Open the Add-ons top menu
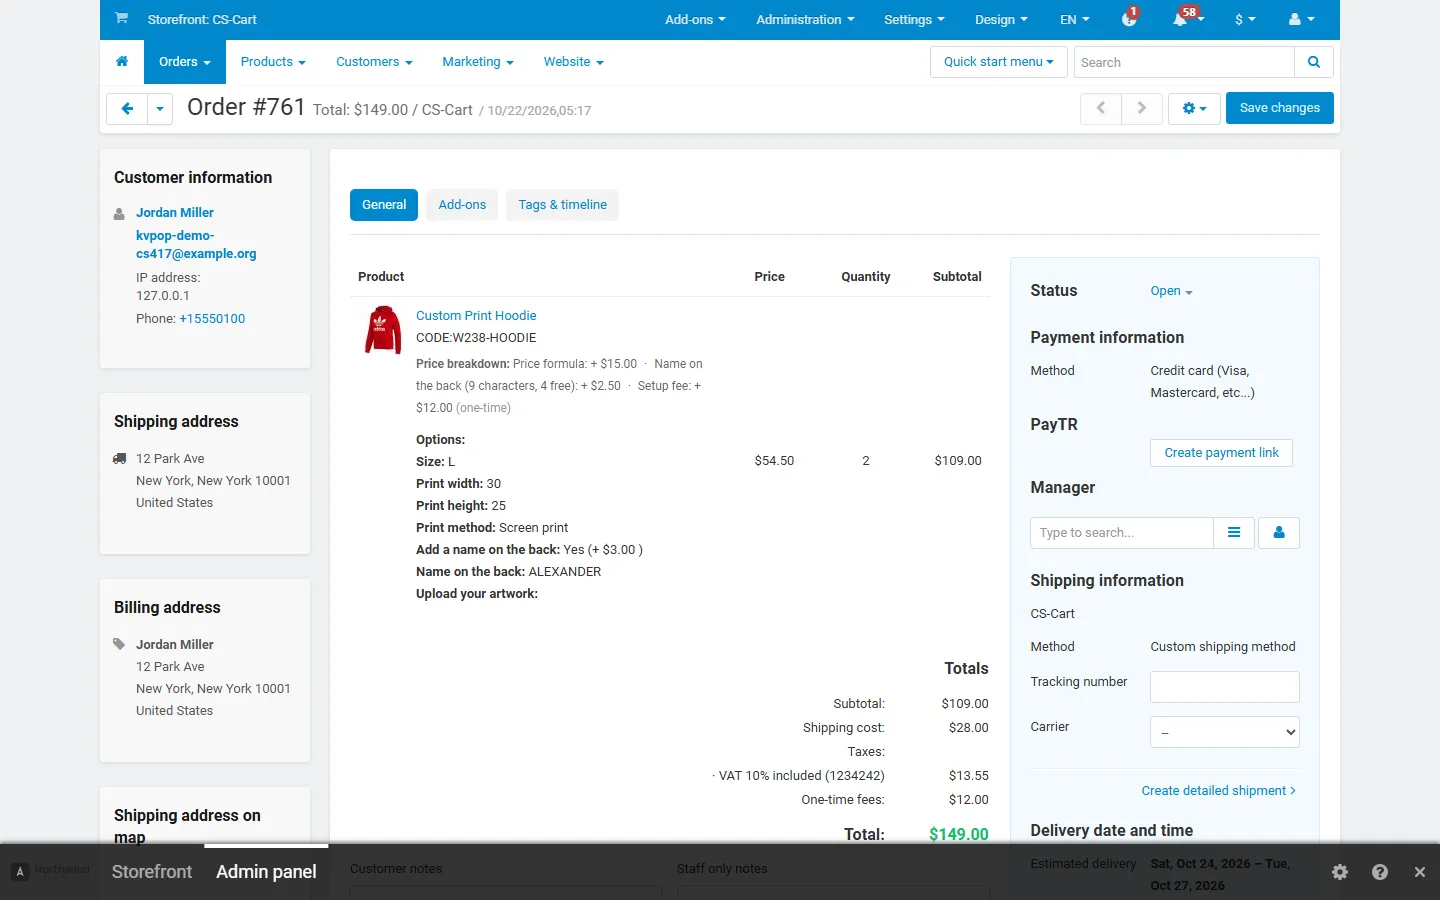1440x900 pixels. [x=695, y=19]
